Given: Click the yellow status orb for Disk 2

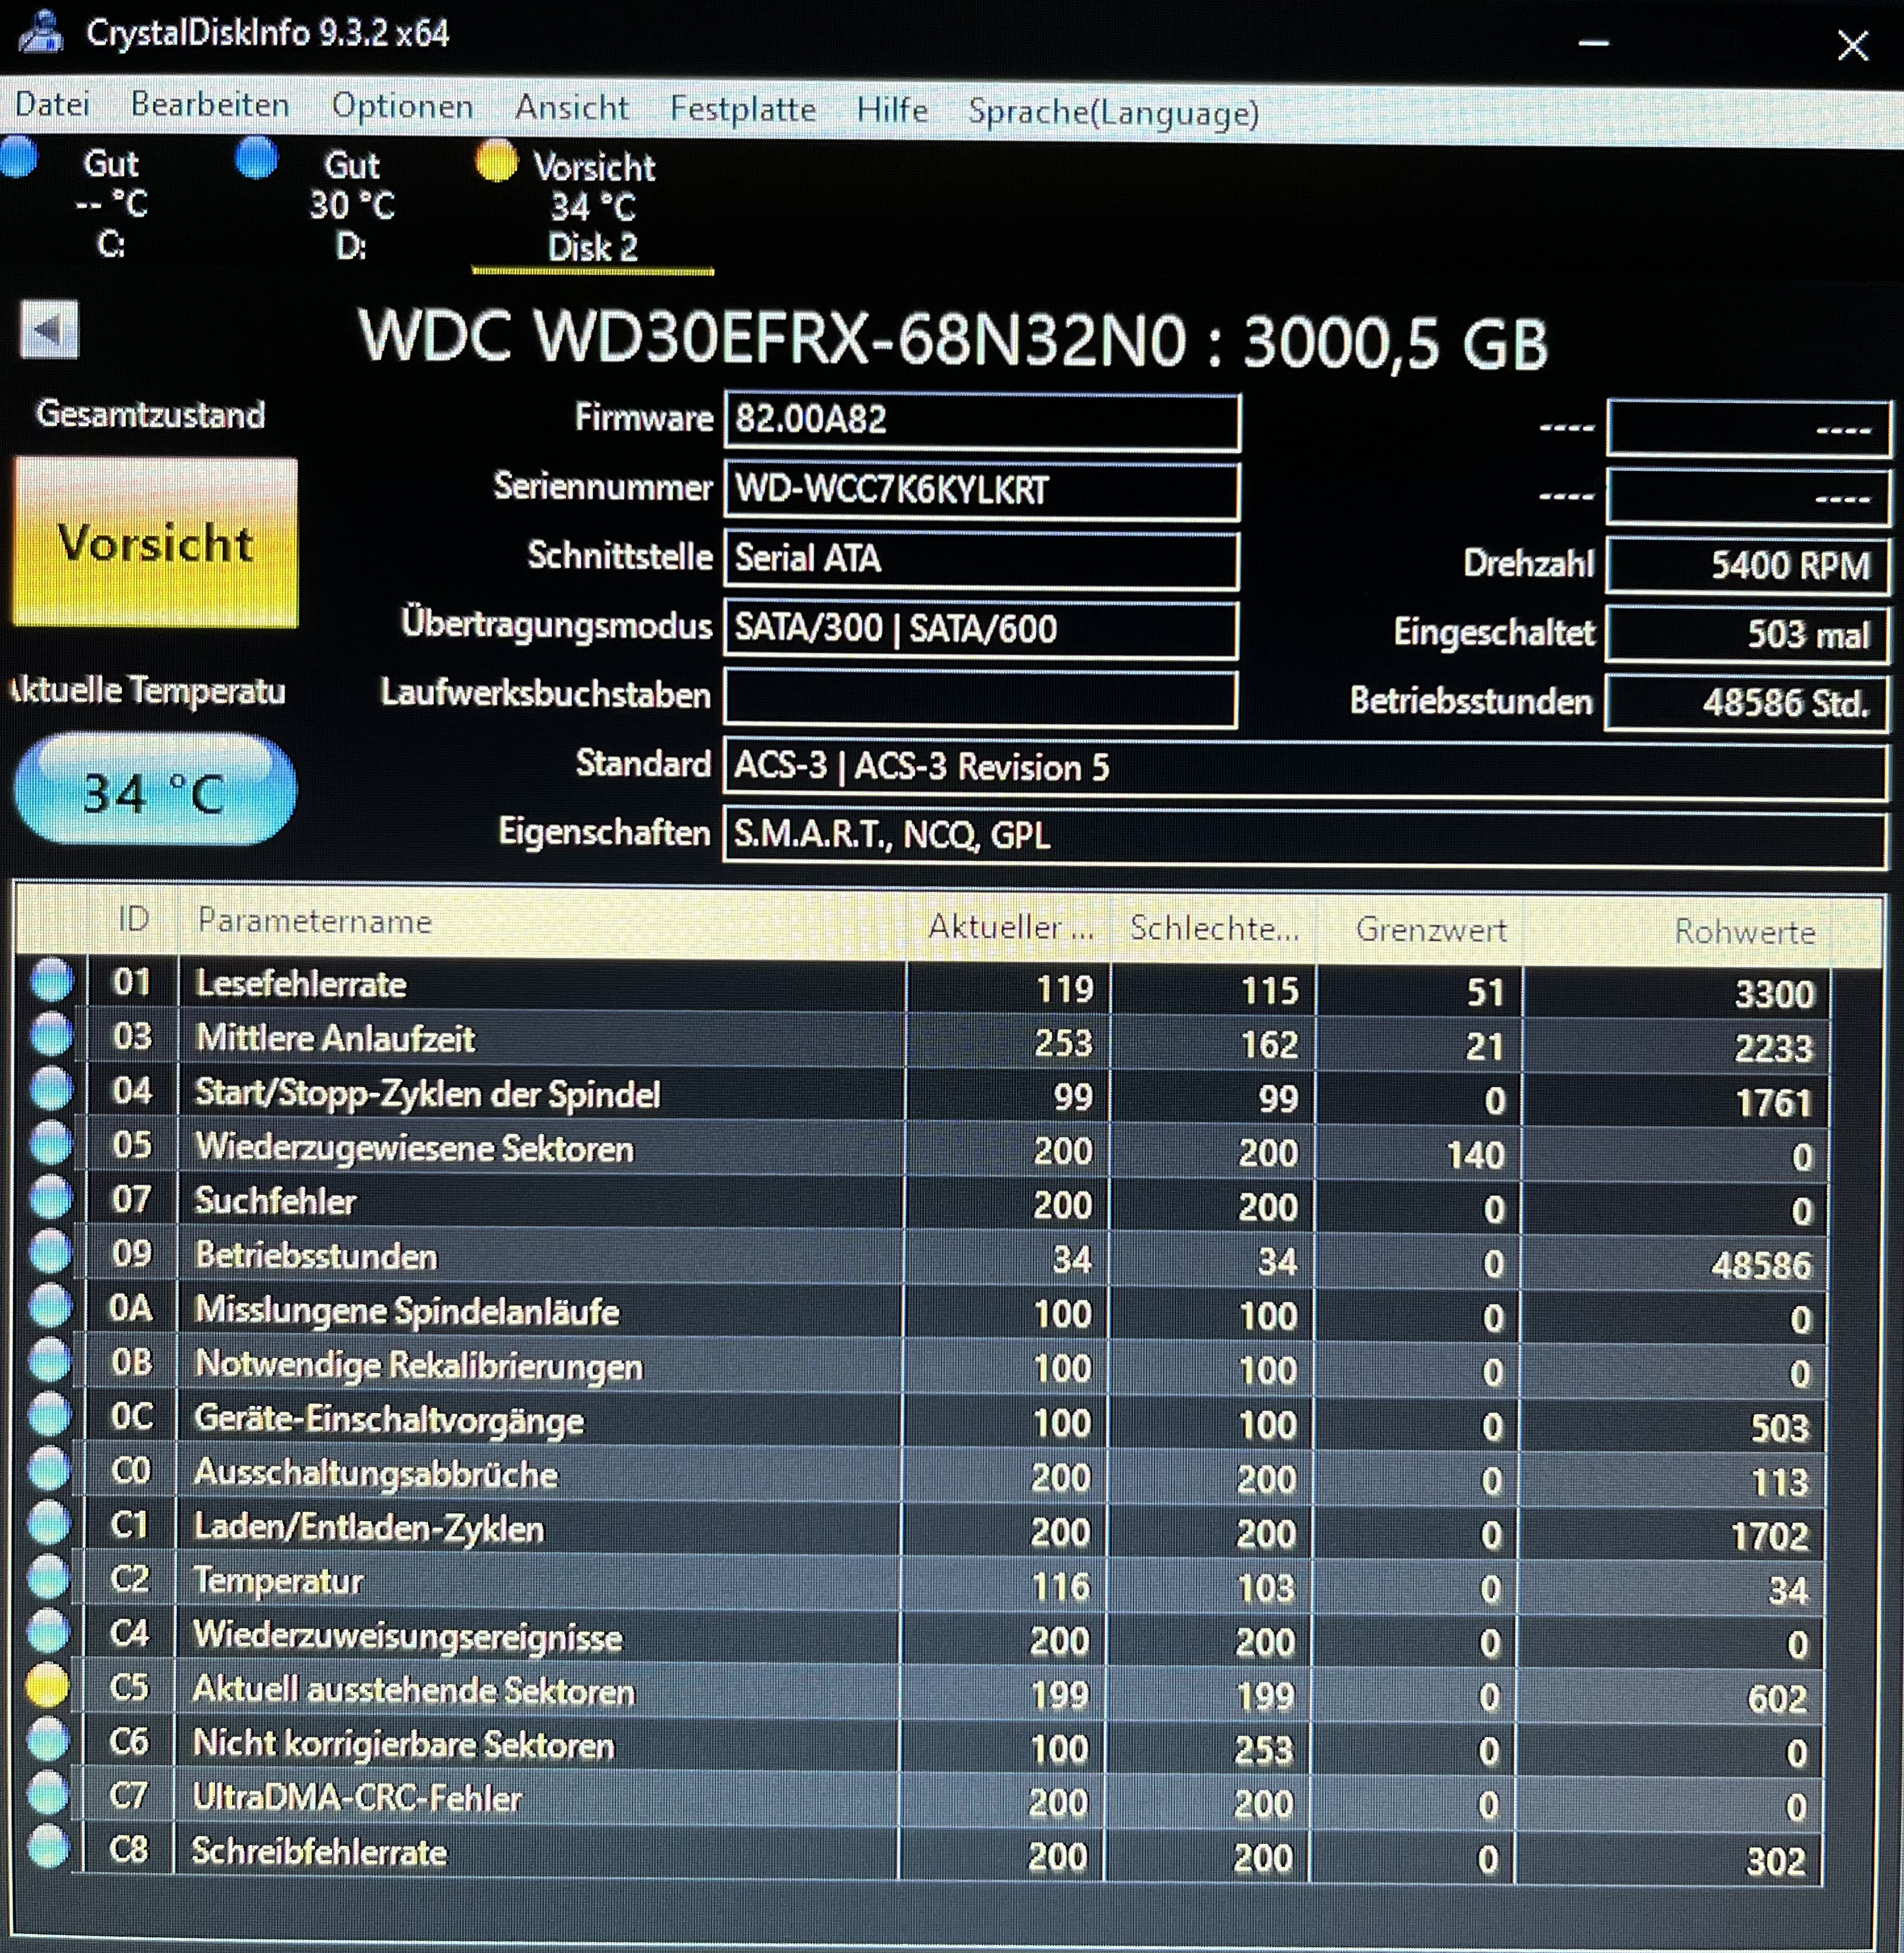Looking at the screenshot, I should (496, 160).
